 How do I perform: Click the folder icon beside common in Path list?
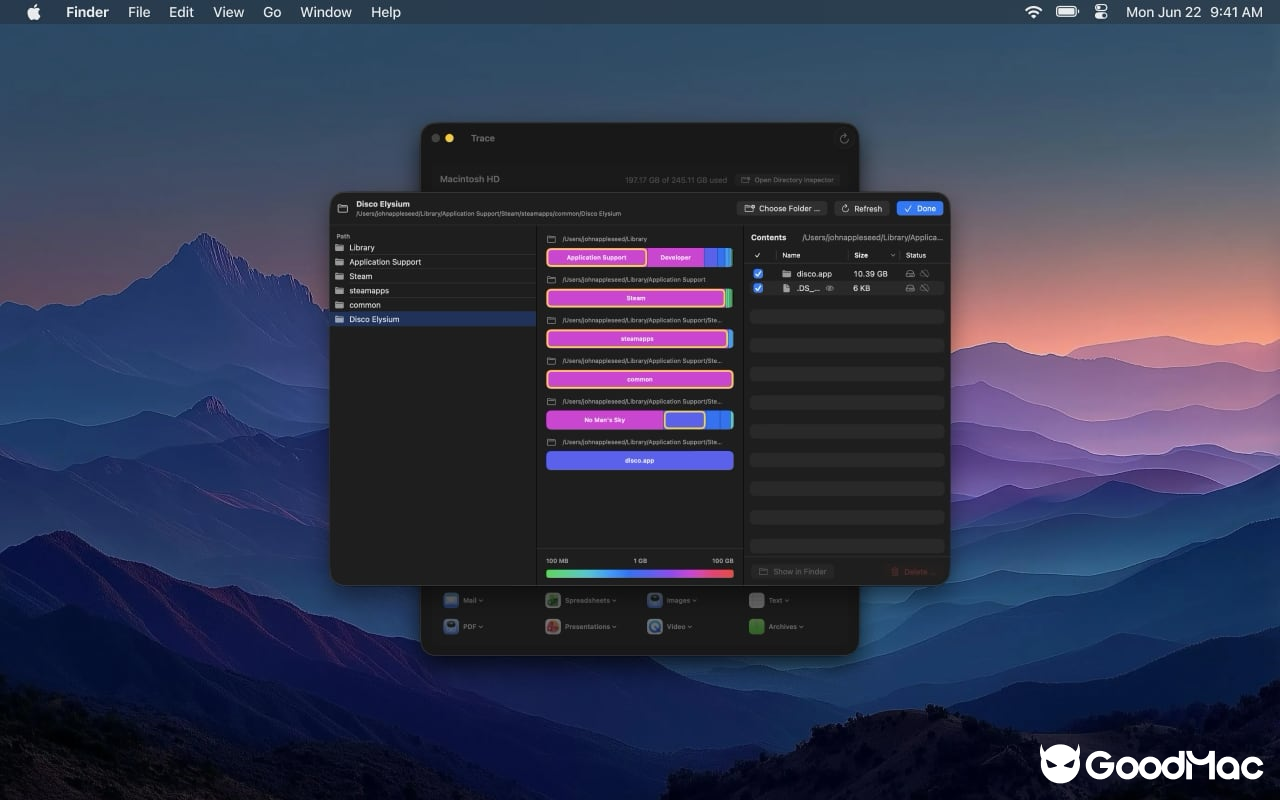coord(340,305)
